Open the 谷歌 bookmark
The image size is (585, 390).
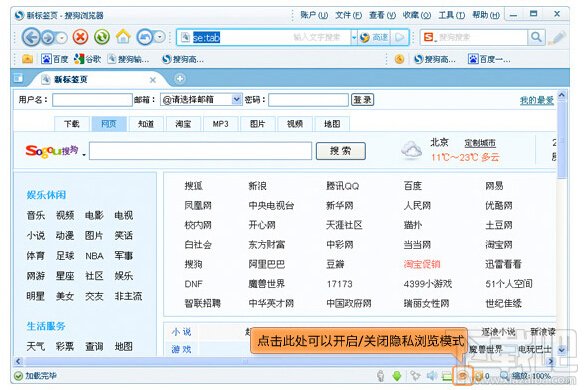coord(87,59)
